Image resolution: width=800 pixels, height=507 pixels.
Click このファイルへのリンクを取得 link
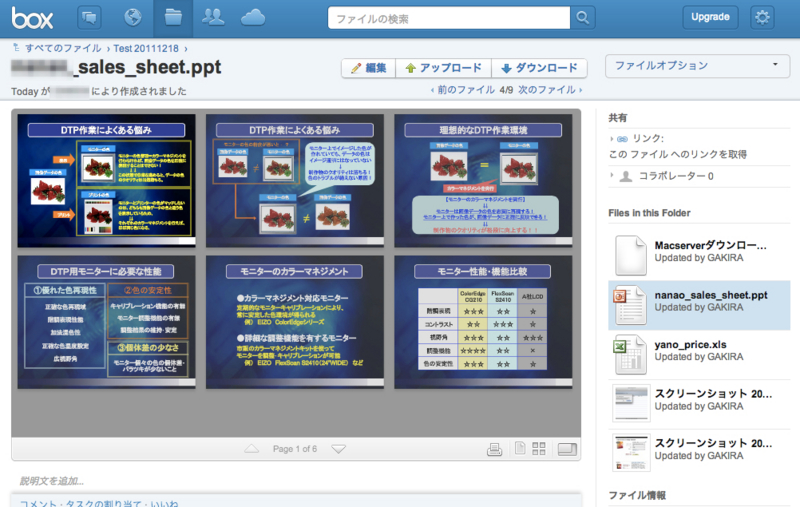click(678, 154)
